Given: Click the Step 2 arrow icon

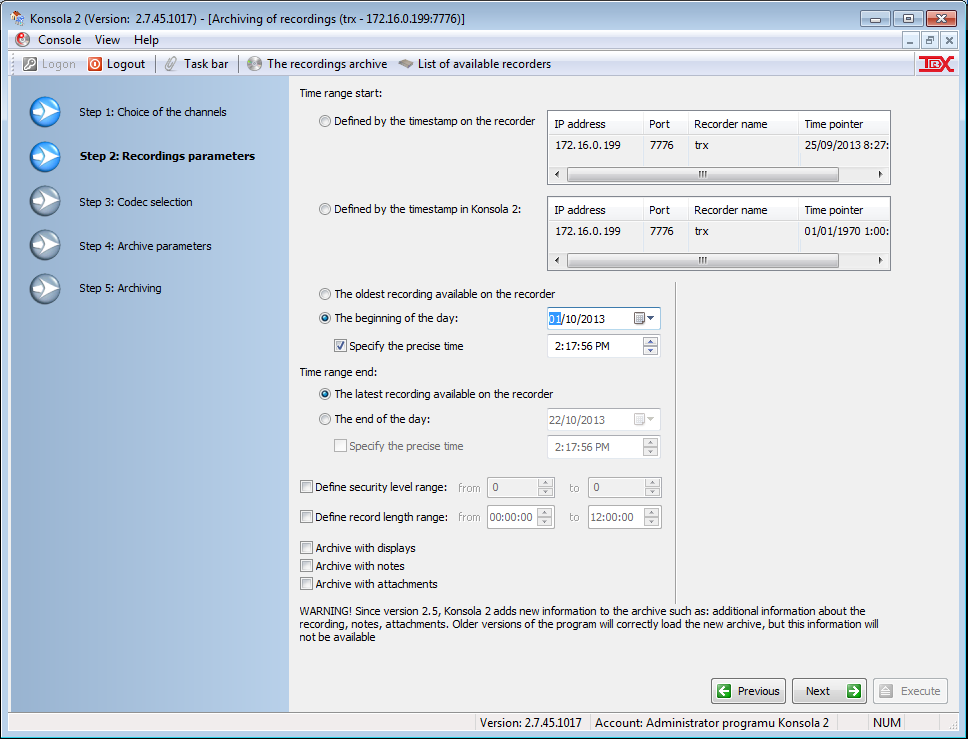Looking at the screenshot, I should pos(45,156).
